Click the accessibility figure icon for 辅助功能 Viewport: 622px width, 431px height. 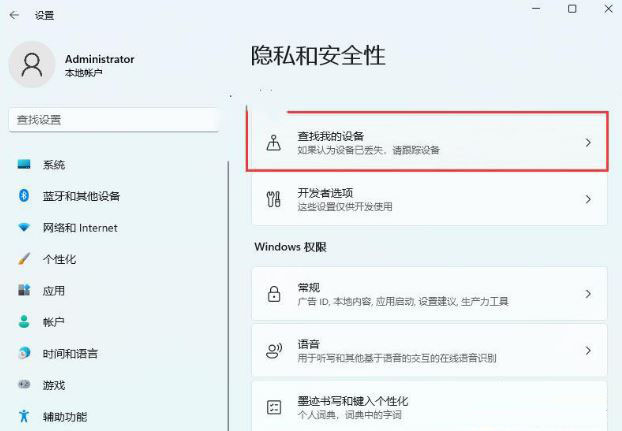click(x=24, y=416)
